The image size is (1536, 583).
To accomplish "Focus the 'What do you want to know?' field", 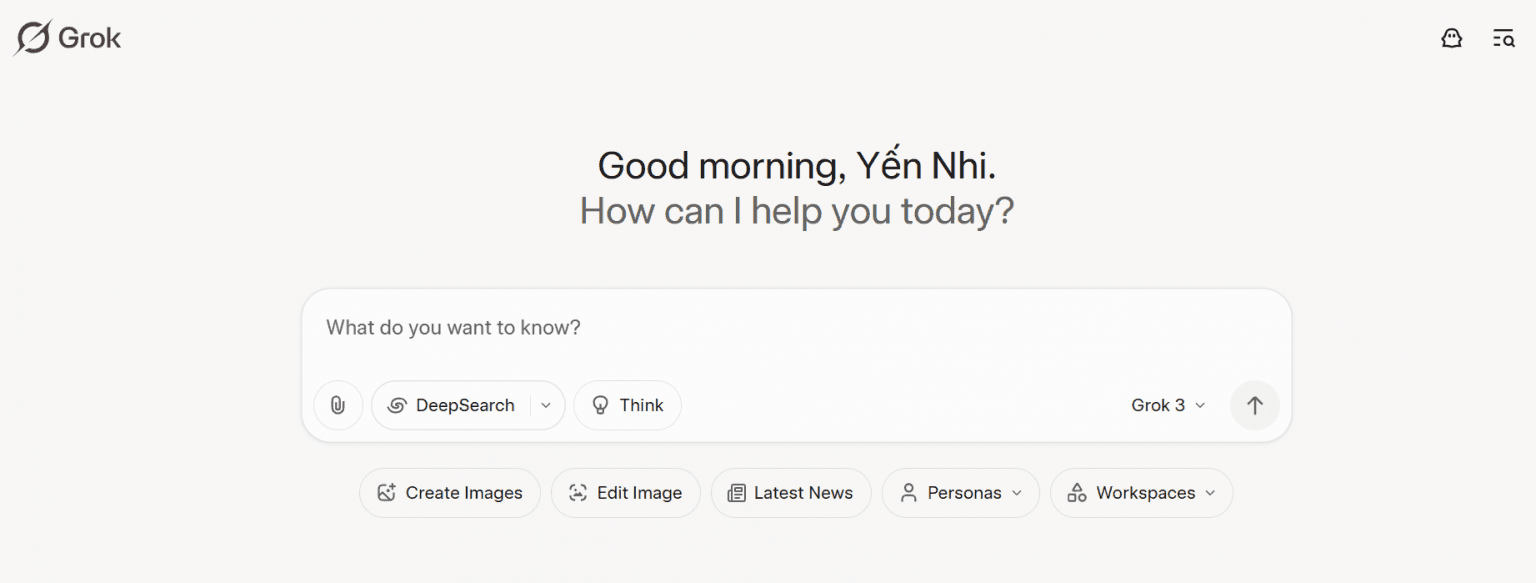I will pyautogui.click(x=796, y=328).
